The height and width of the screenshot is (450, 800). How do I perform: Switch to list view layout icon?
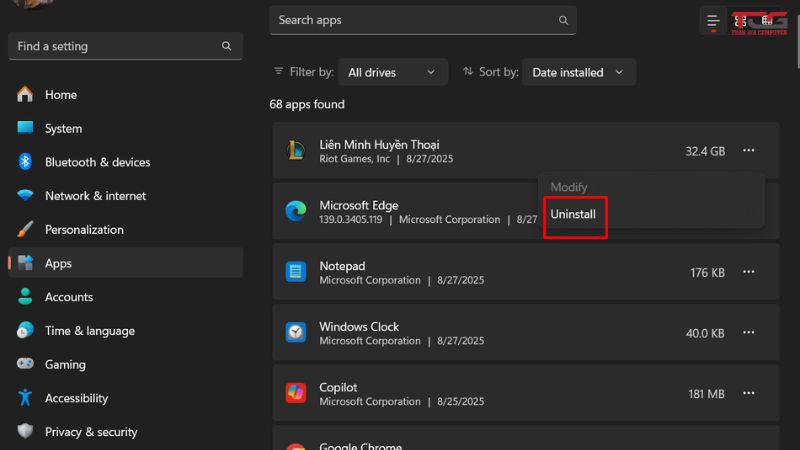pyautogui.click(x=713, y=21)
